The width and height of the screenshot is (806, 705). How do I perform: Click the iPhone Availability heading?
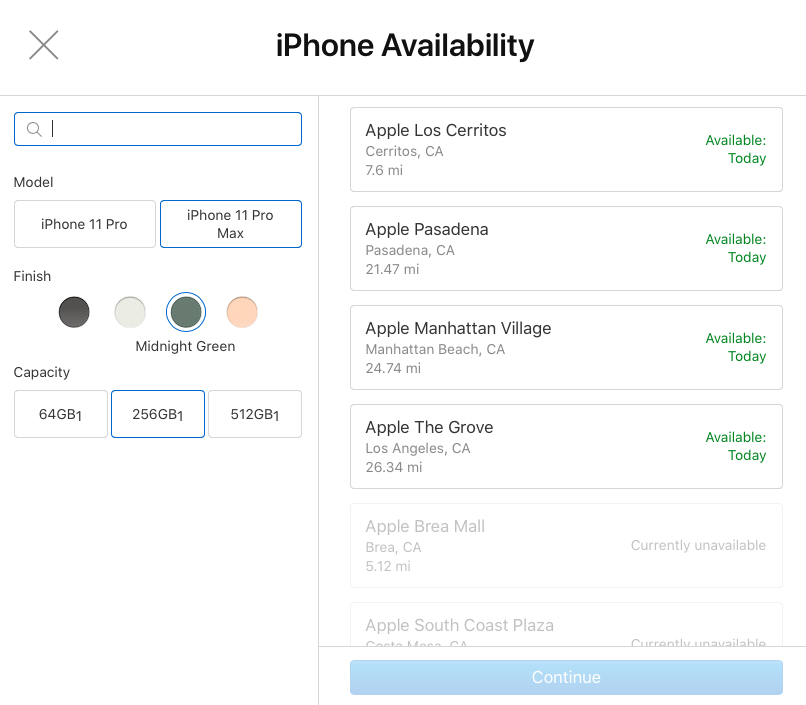(405, 45)
